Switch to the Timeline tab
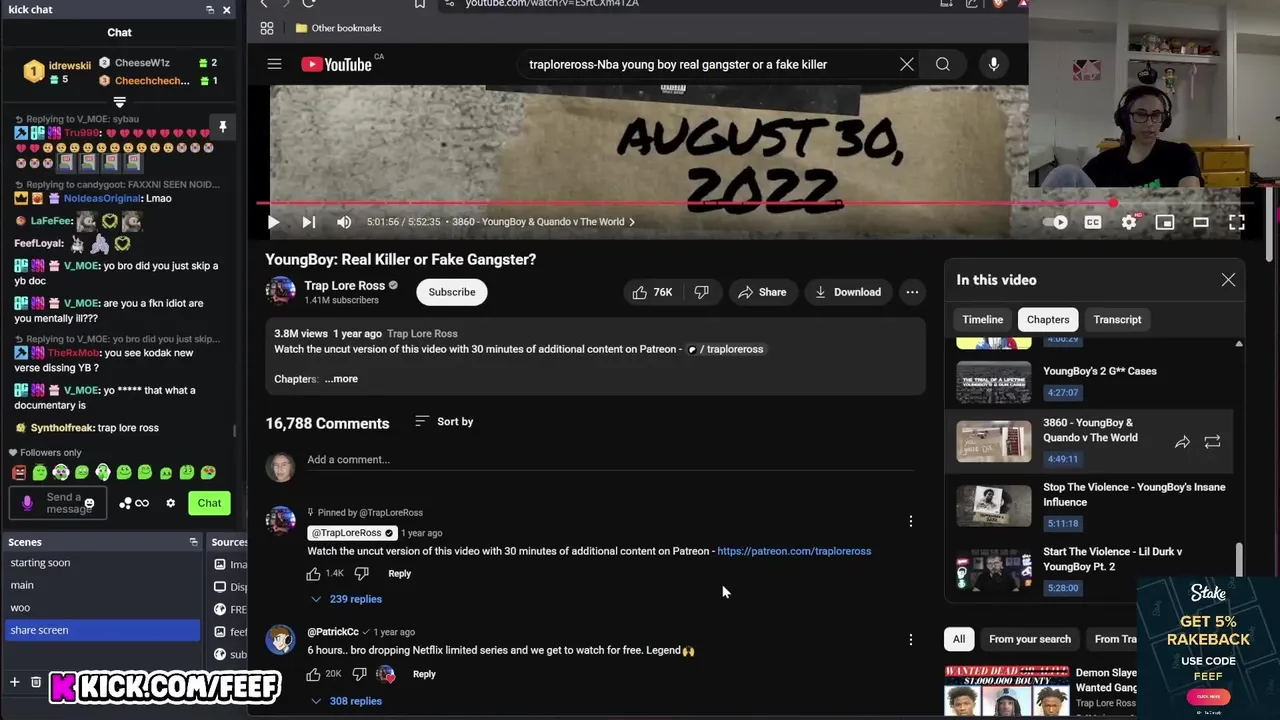Screen dimensions: 1280x720 [982, 320]
